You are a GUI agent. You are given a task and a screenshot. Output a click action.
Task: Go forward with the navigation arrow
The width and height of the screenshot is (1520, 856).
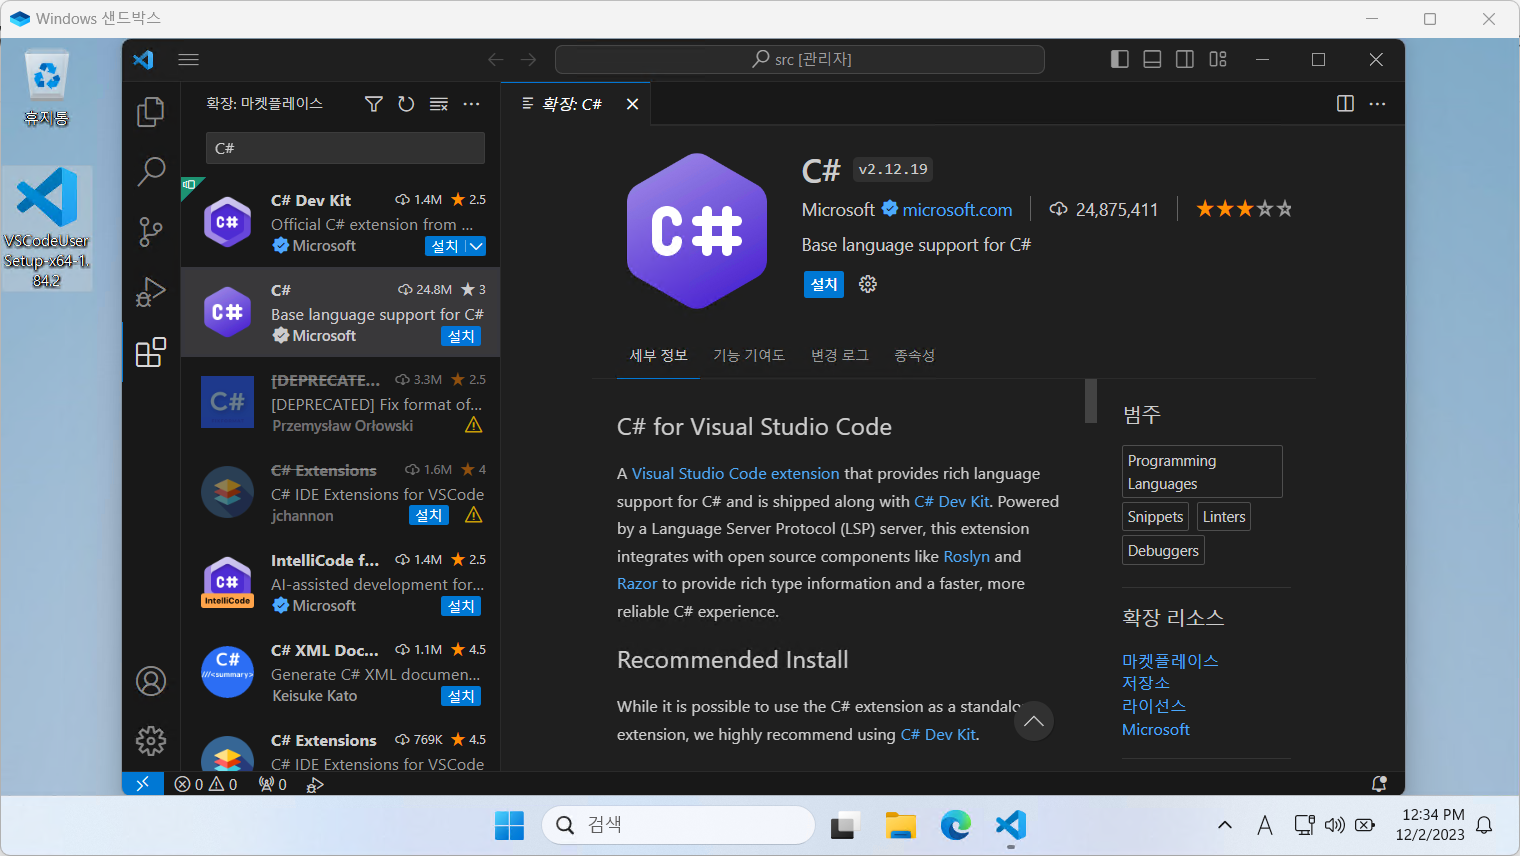pyautogui.click(x=529, y=59)
